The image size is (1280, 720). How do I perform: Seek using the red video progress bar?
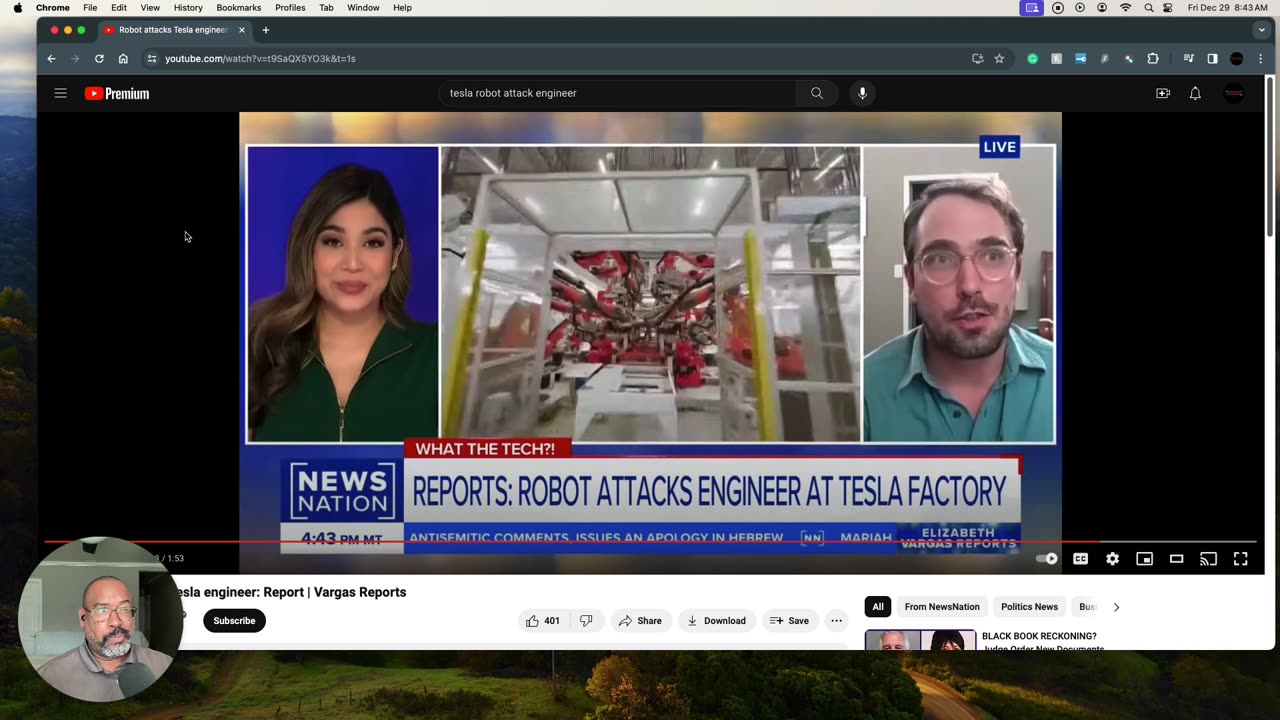coord(650,542)
